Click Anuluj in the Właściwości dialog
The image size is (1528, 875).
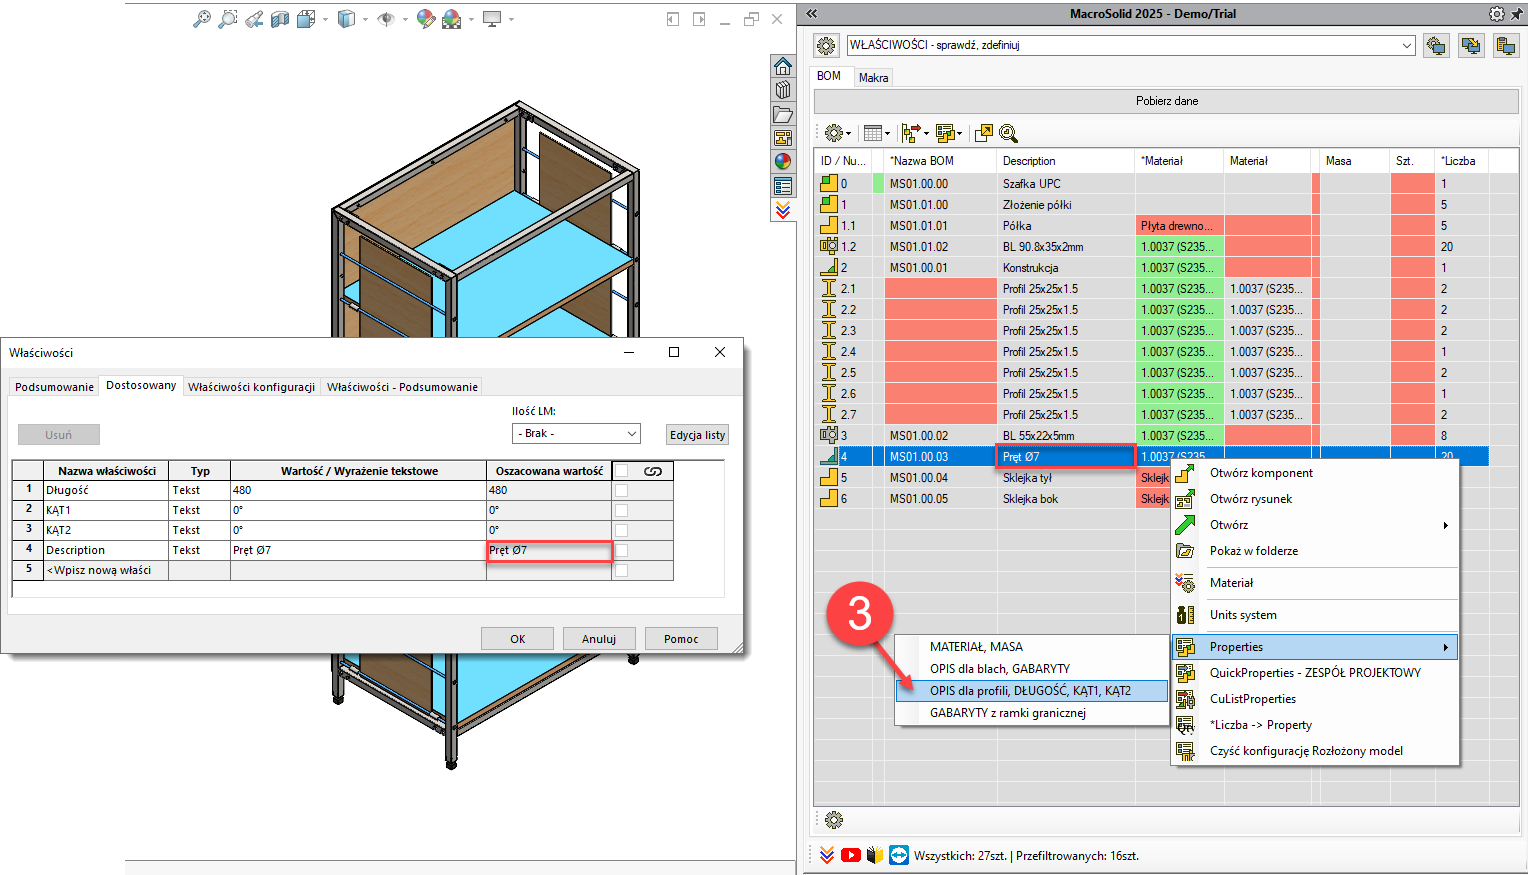599,639
